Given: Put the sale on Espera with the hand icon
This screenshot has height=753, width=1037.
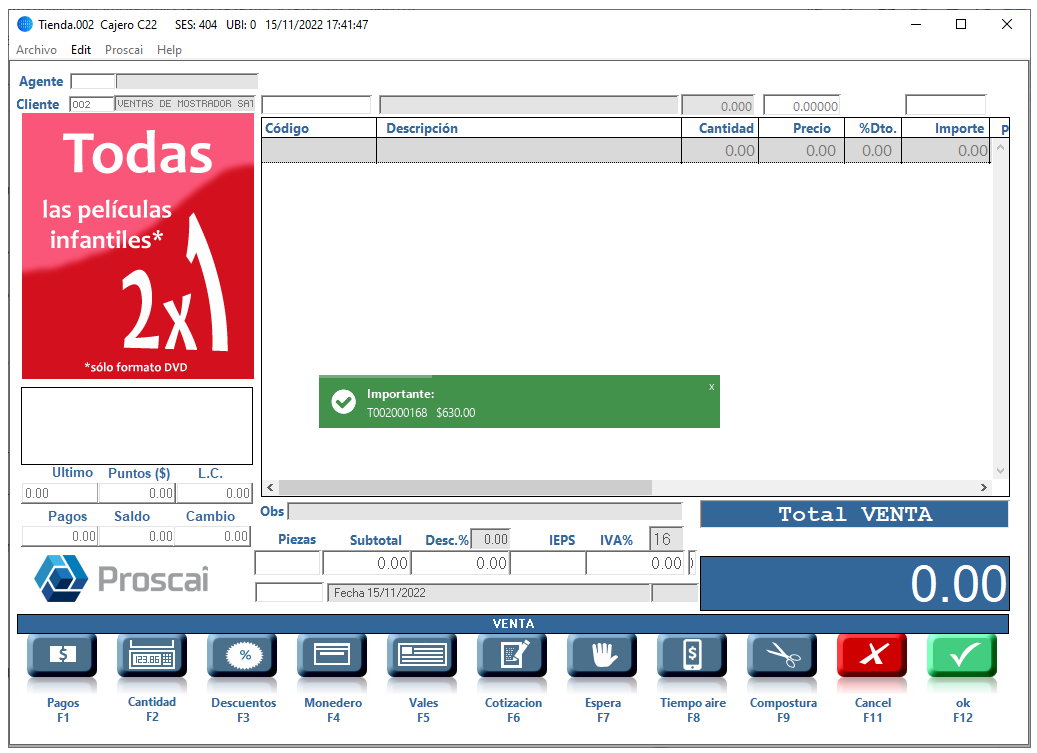Looking at the screenshot, I should click(602, 656).
